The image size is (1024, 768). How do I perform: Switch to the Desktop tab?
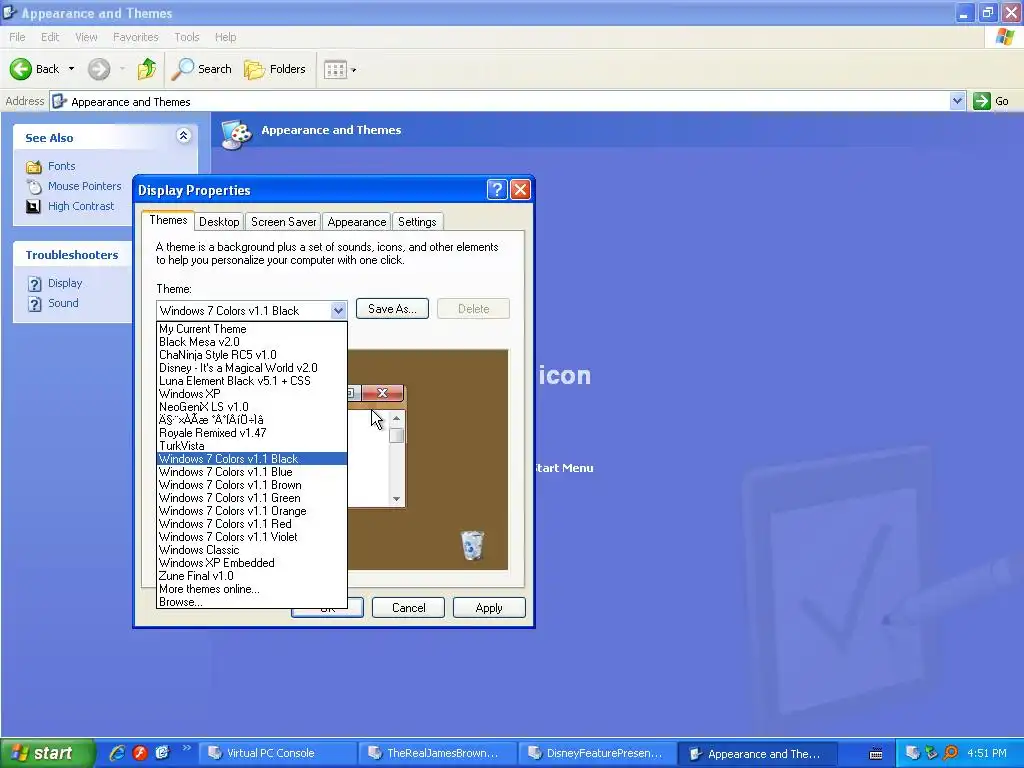click(219, 222)
